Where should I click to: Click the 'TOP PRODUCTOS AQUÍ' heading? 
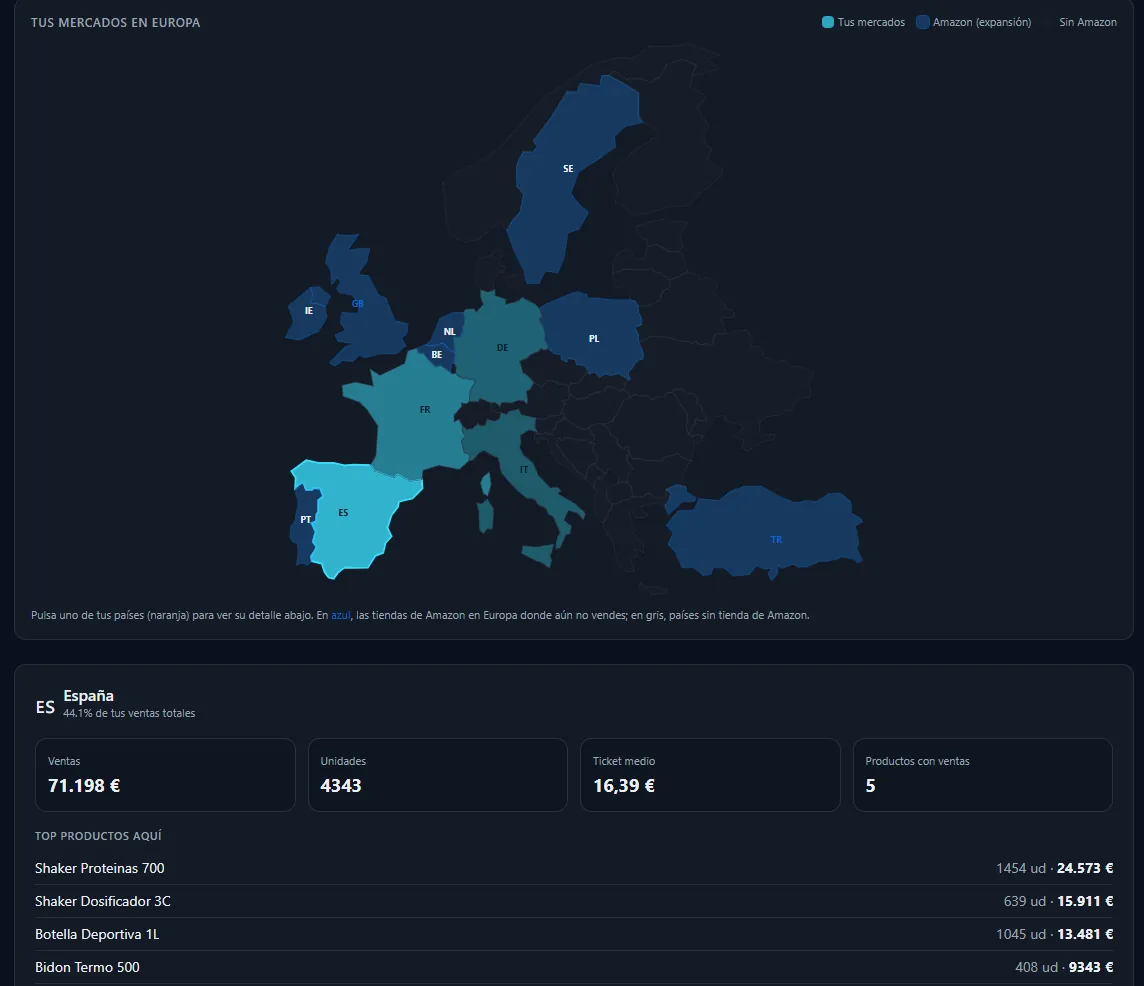pyautogui.click(x=98, y=836)
